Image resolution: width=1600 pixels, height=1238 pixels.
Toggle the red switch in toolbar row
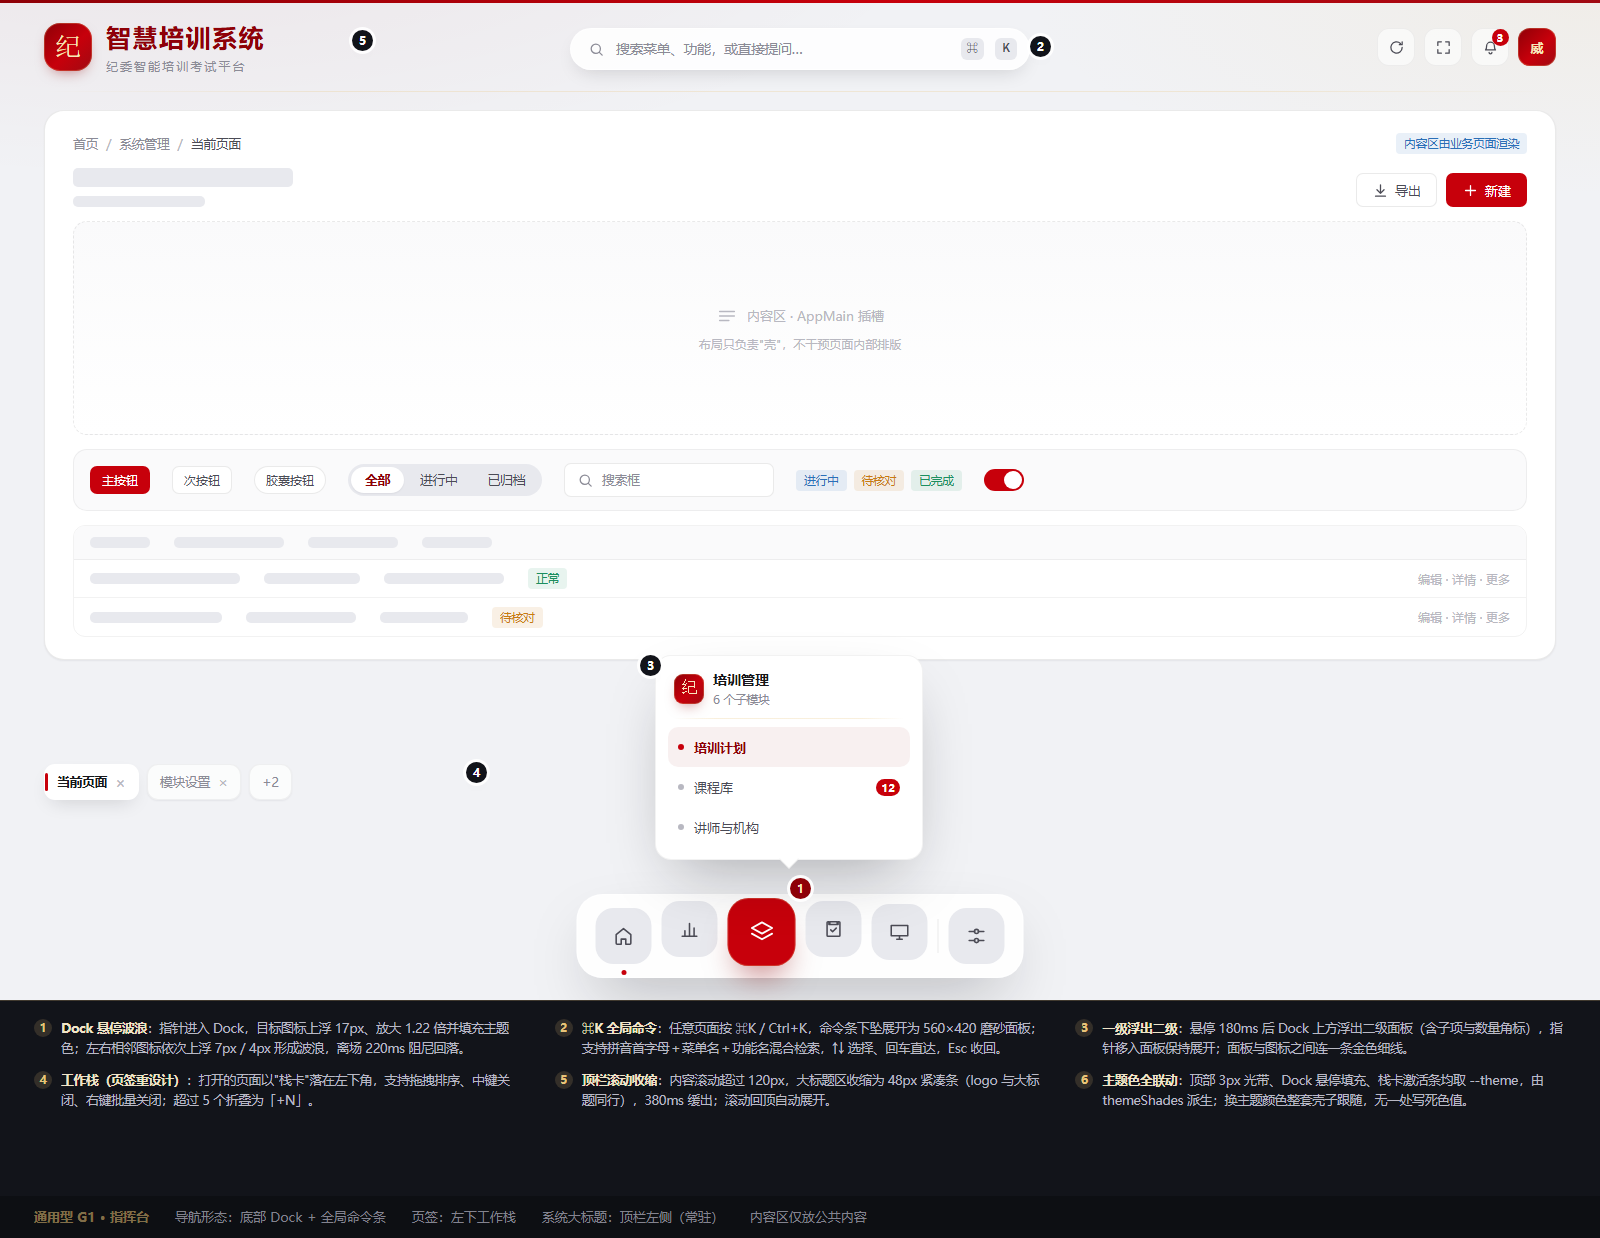1004,480
